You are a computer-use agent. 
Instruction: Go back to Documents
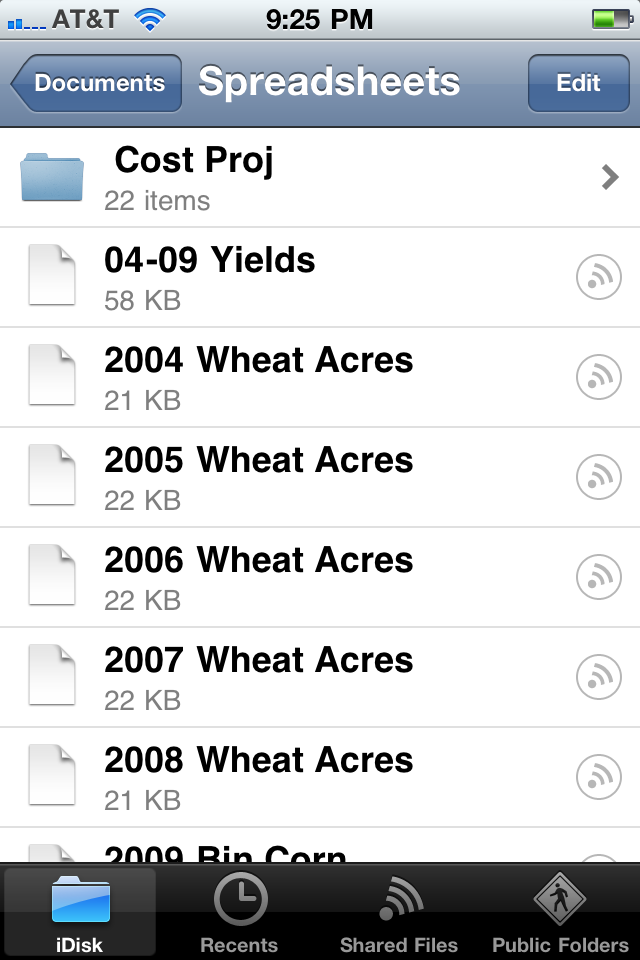[97, 83]
